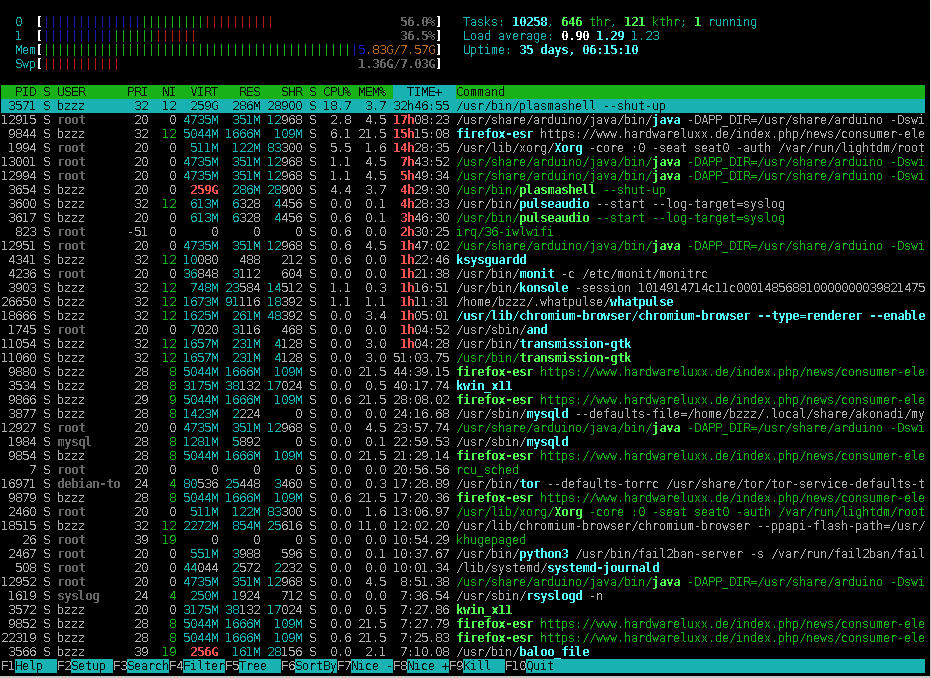
Task: Select the ksysguardd process row
Action: click(x=463, y=259)
